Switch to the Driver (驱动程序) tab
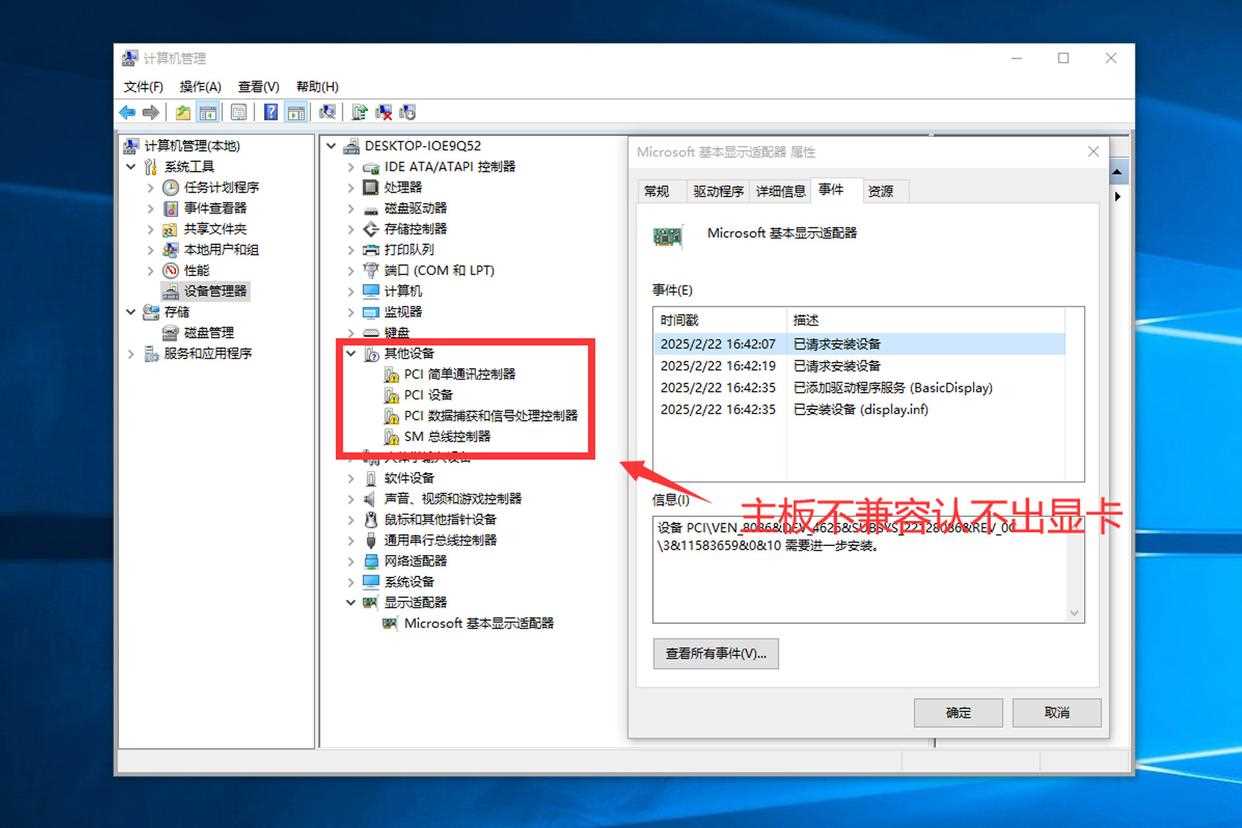1242x828 pixels. tap(718, 191)
